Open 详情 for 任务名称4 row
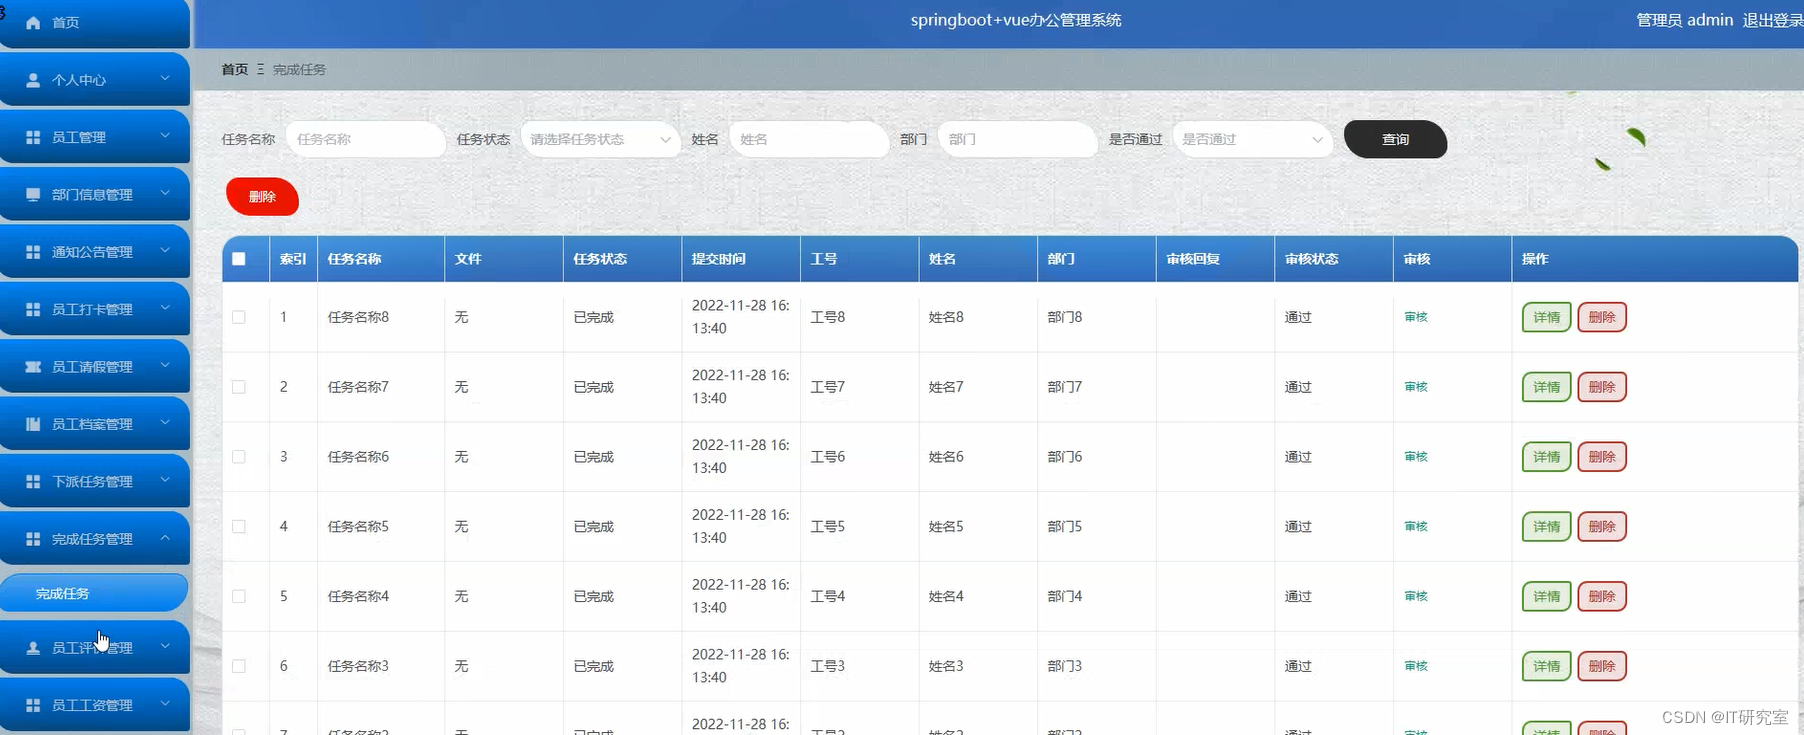Screen dimensions: 1804x735 pos(1546,596)
